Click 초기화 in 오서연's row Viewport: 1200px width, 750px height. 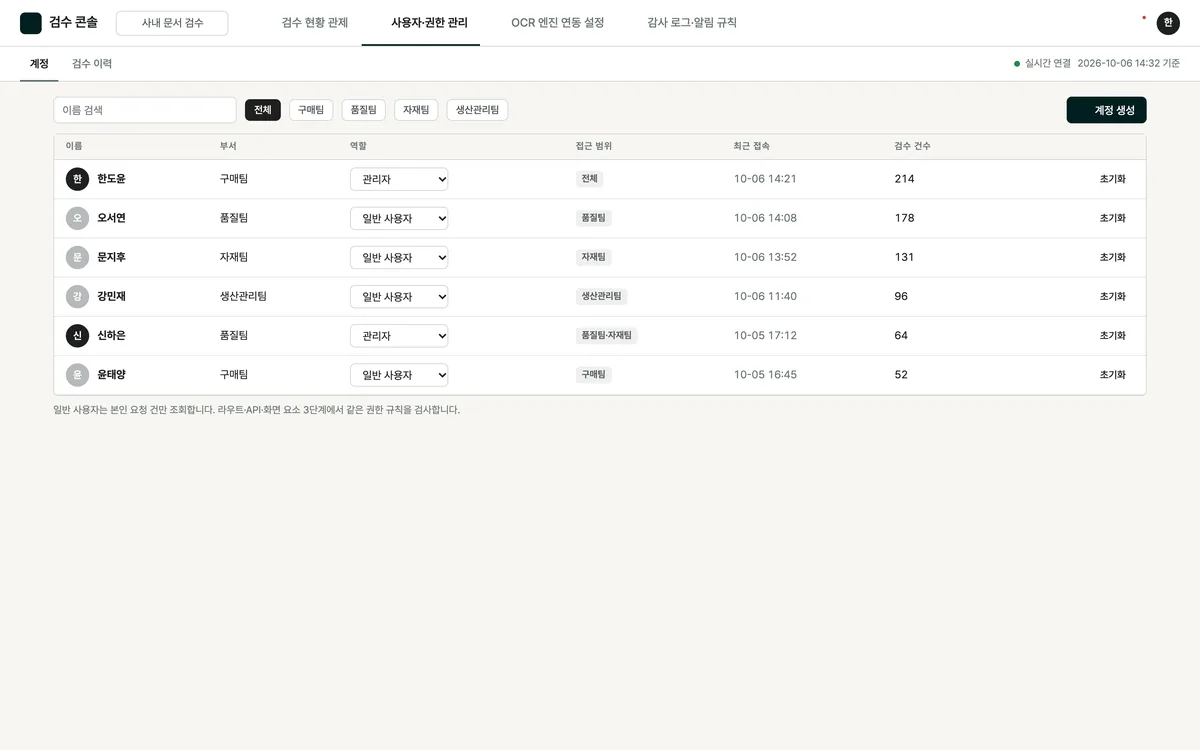[x=1113, y=218]
